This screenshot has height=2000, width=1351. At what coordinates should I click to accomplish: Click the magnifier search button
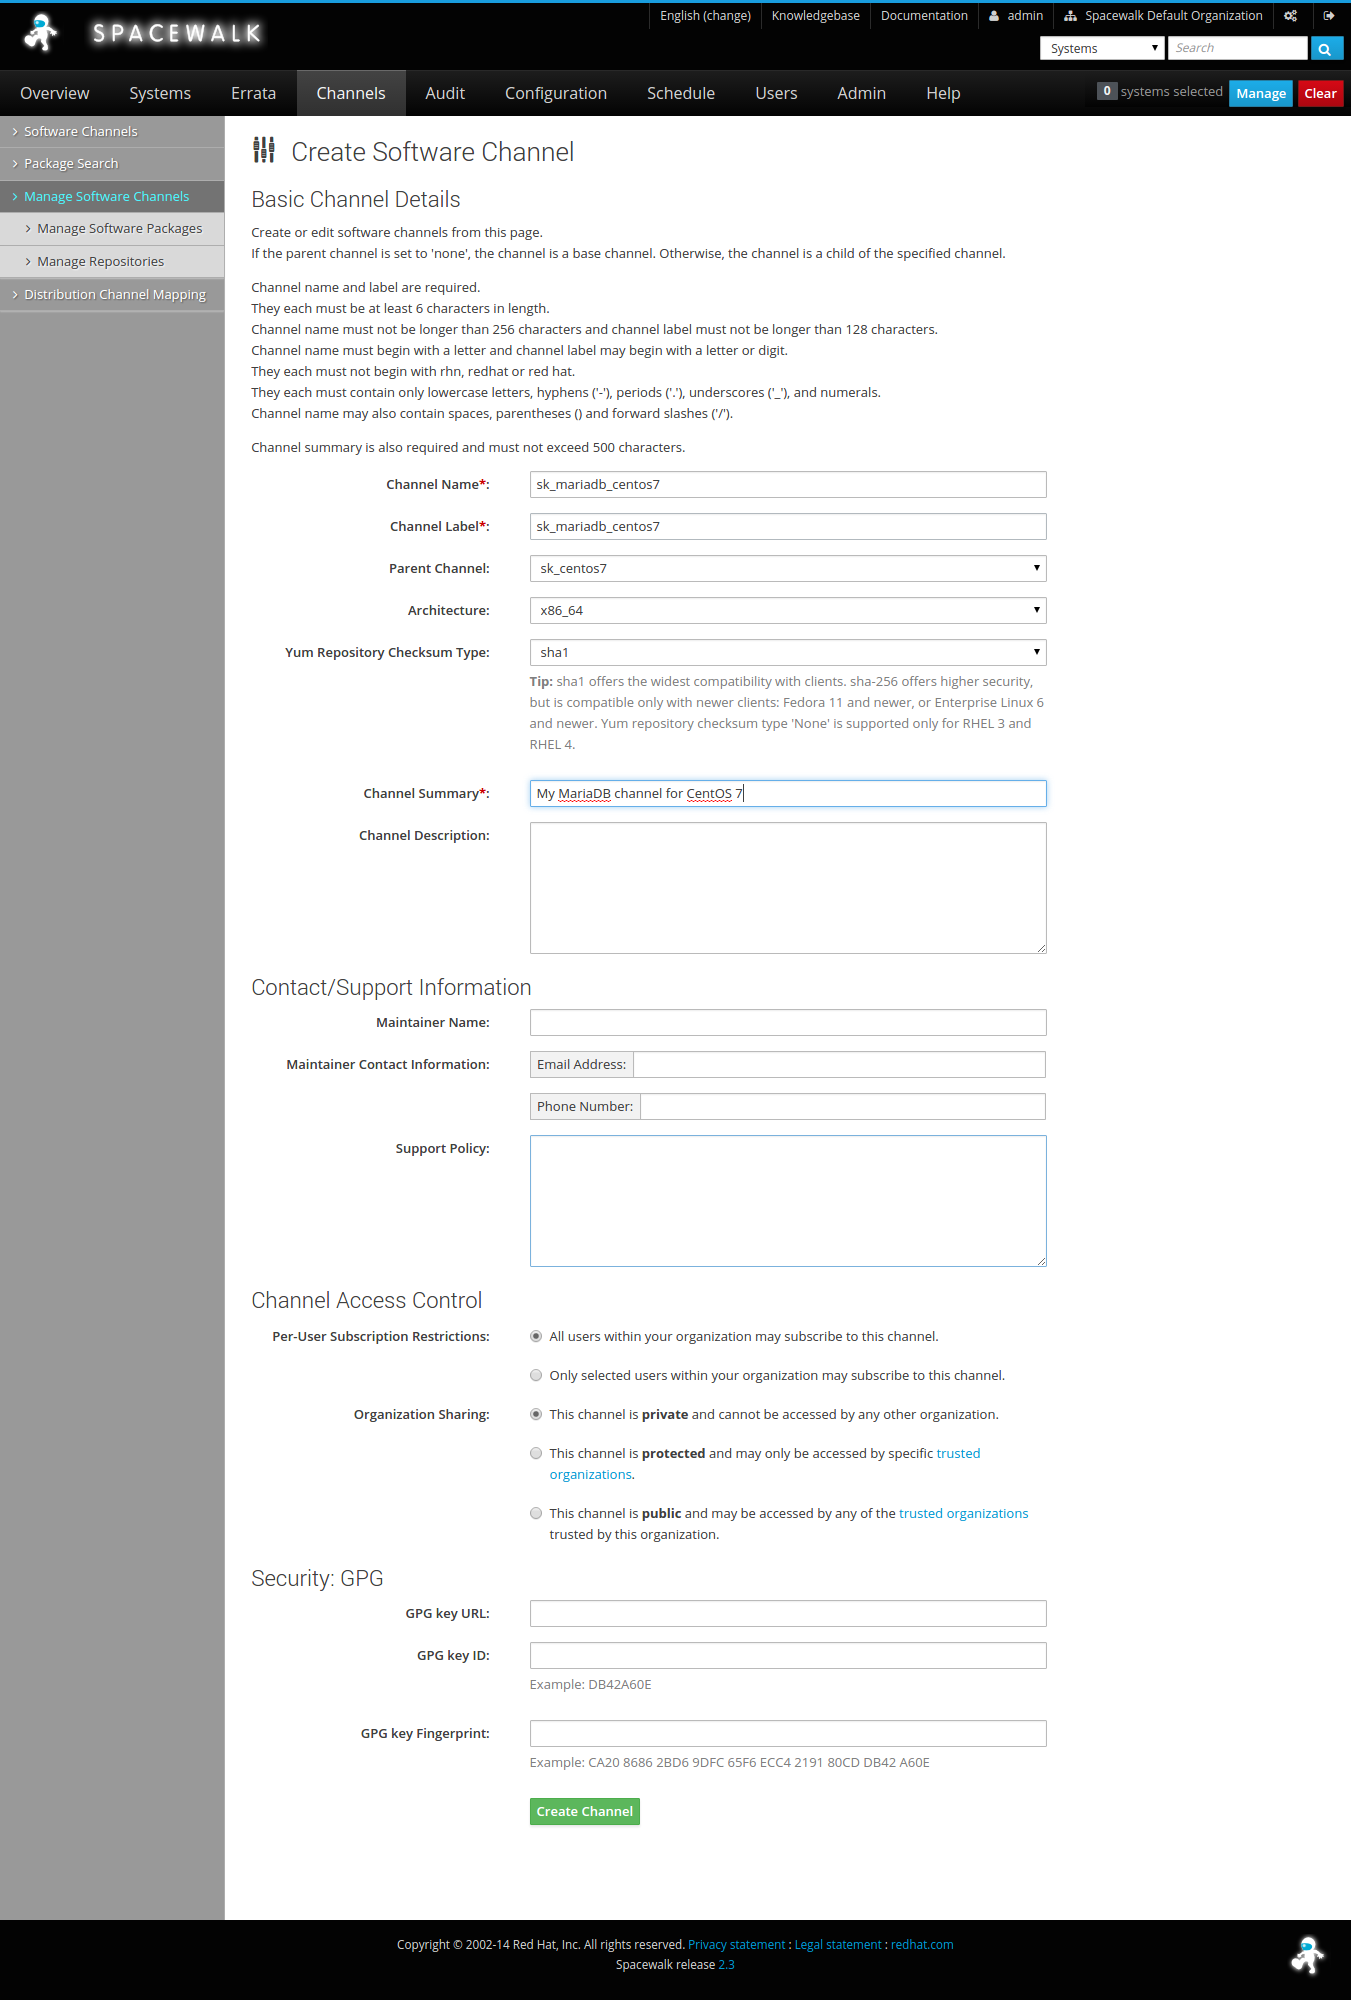[1325, 48]
